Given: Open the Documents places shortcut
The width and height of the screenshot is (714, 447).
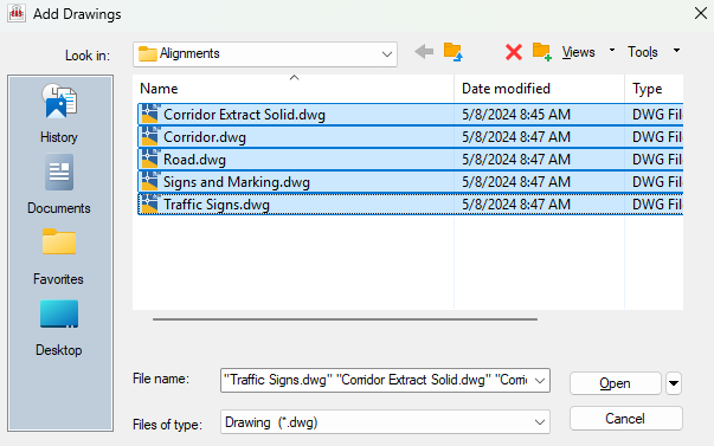Looking at the screenshot, I should click(x=59, y=185).
